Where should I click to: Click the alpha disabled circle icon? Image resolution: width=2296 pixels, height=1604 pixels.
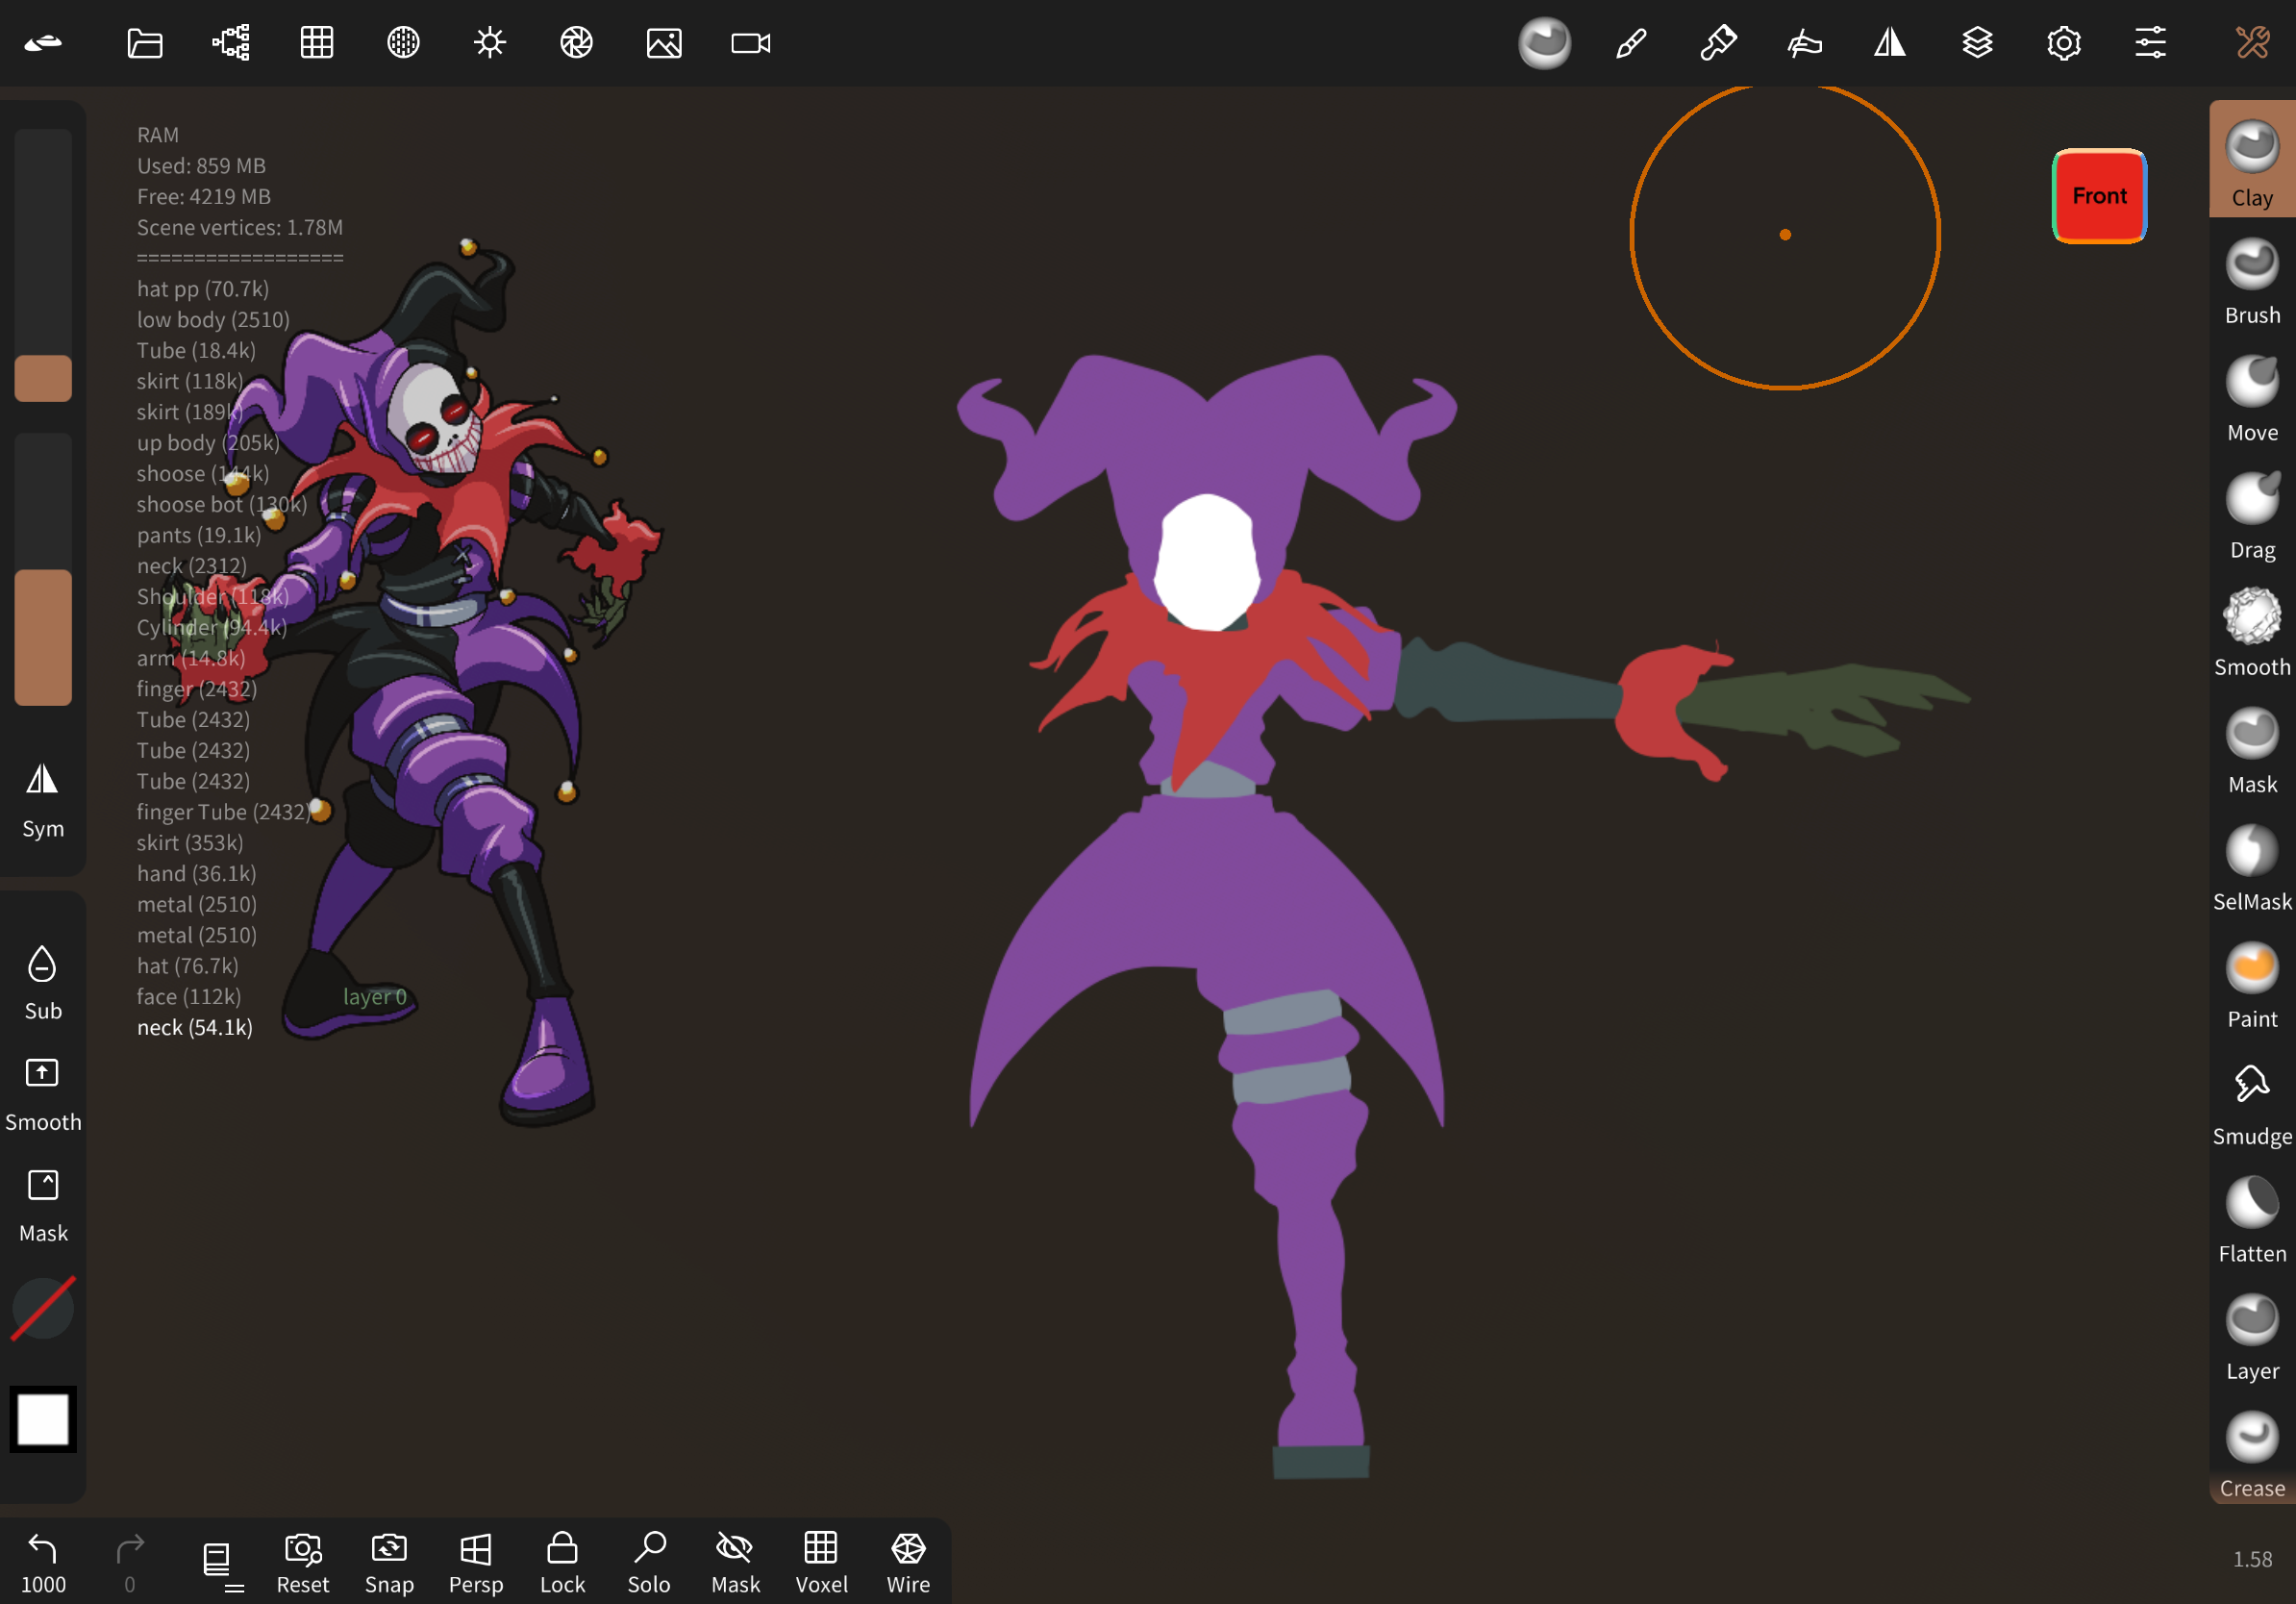coord(43,1308)
